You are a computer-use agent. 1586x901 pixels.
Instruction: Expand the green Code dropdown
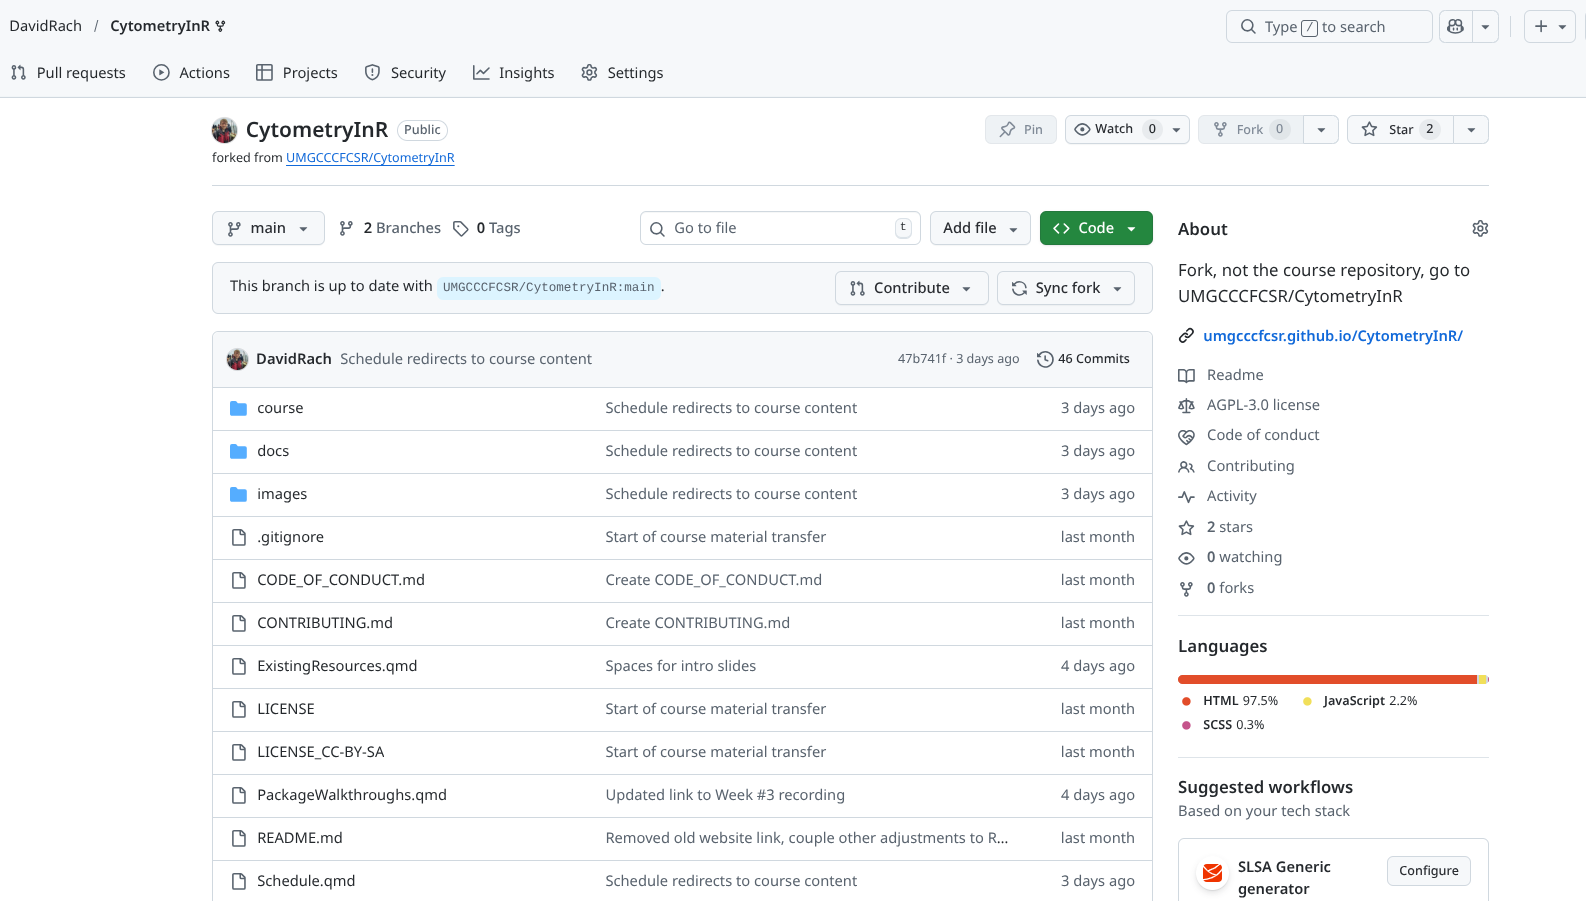pos(1096,228)
